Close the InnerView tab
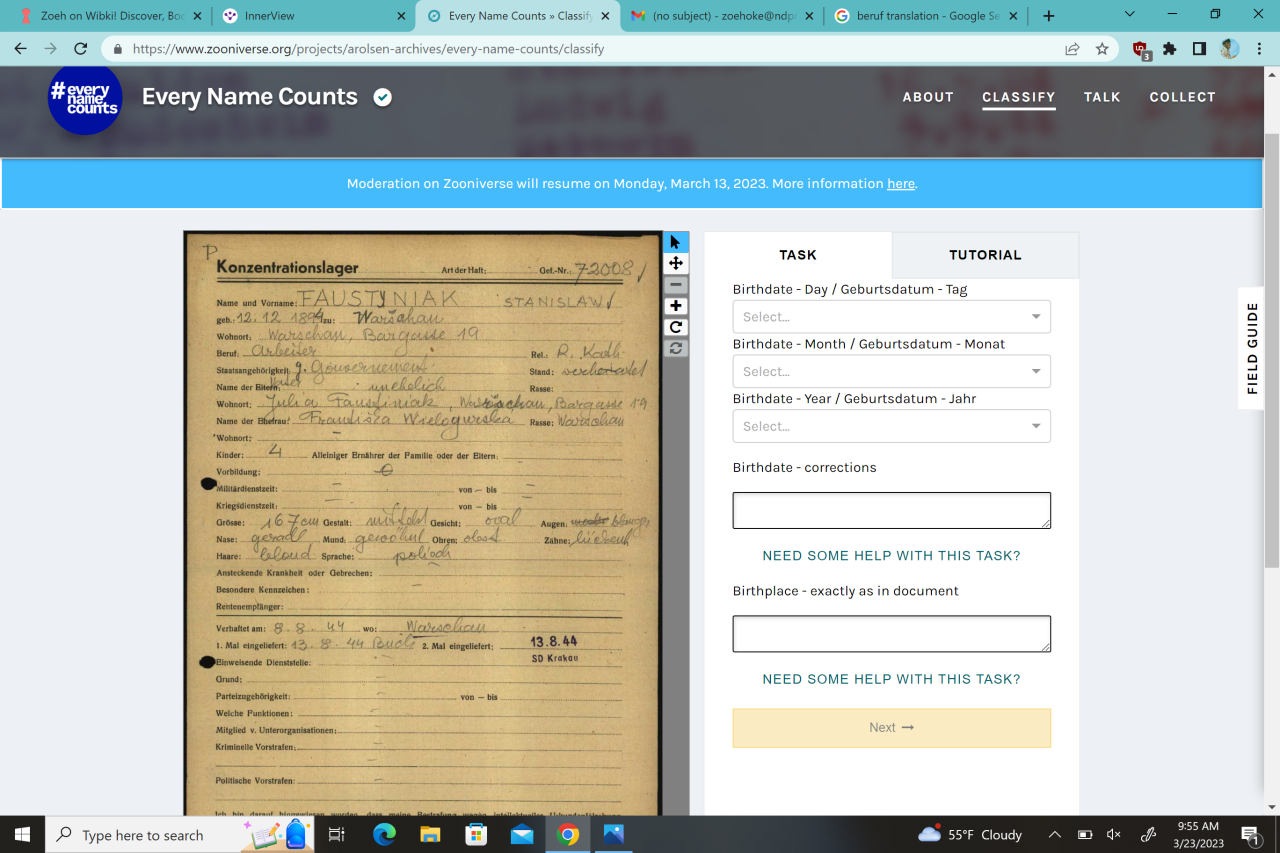Viewport: 1280px width, 853px height. tap(401, 16)
